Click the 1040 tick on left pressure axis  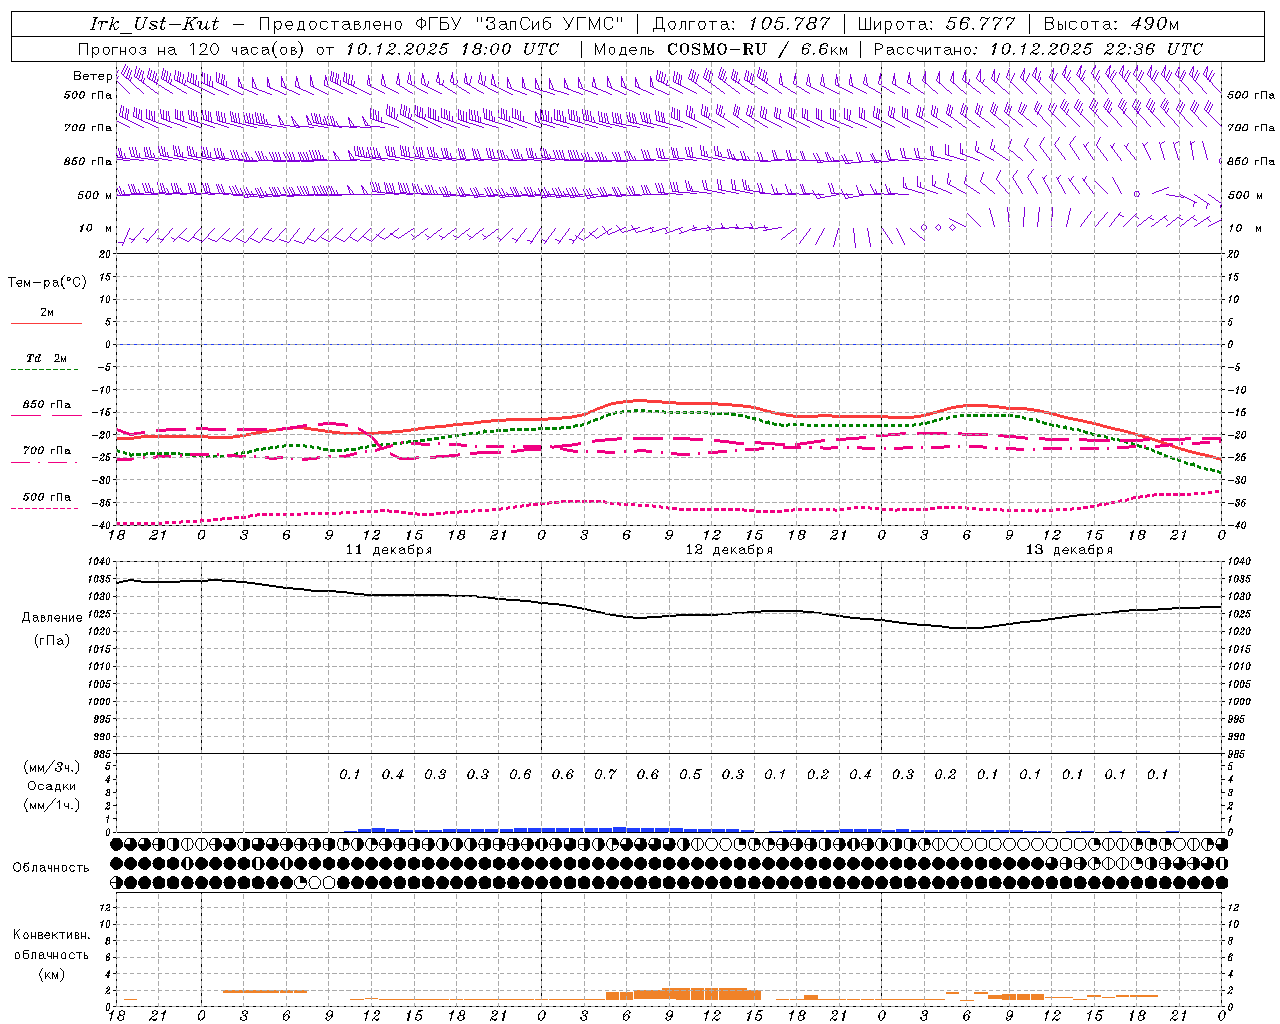[100, 562]
